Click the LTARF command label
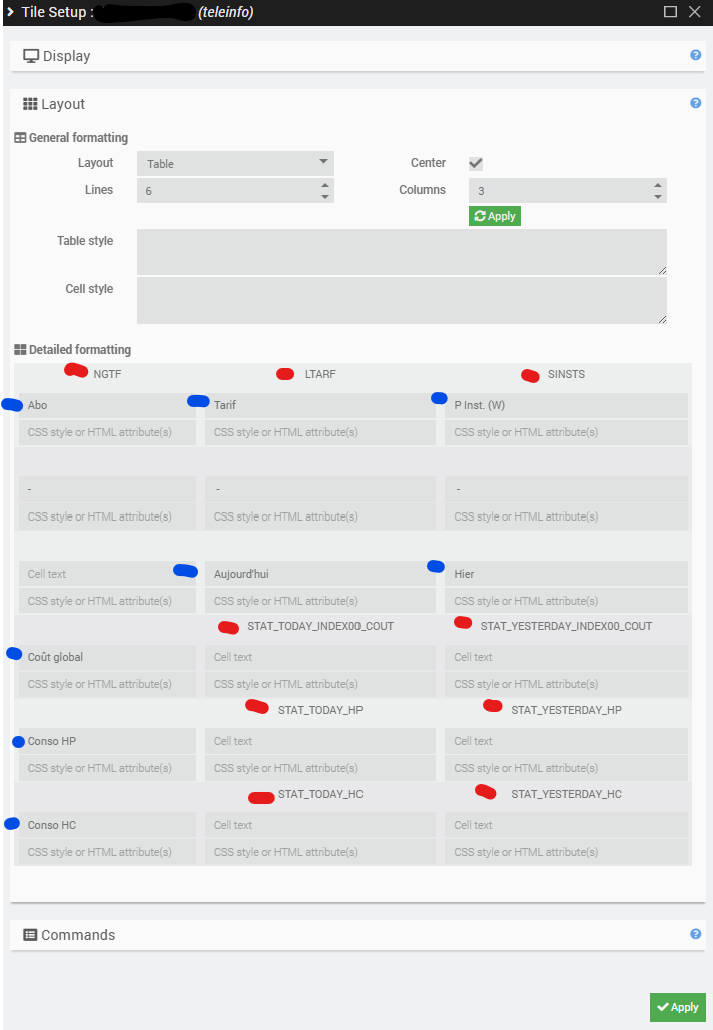 click(x=320, y=374)
